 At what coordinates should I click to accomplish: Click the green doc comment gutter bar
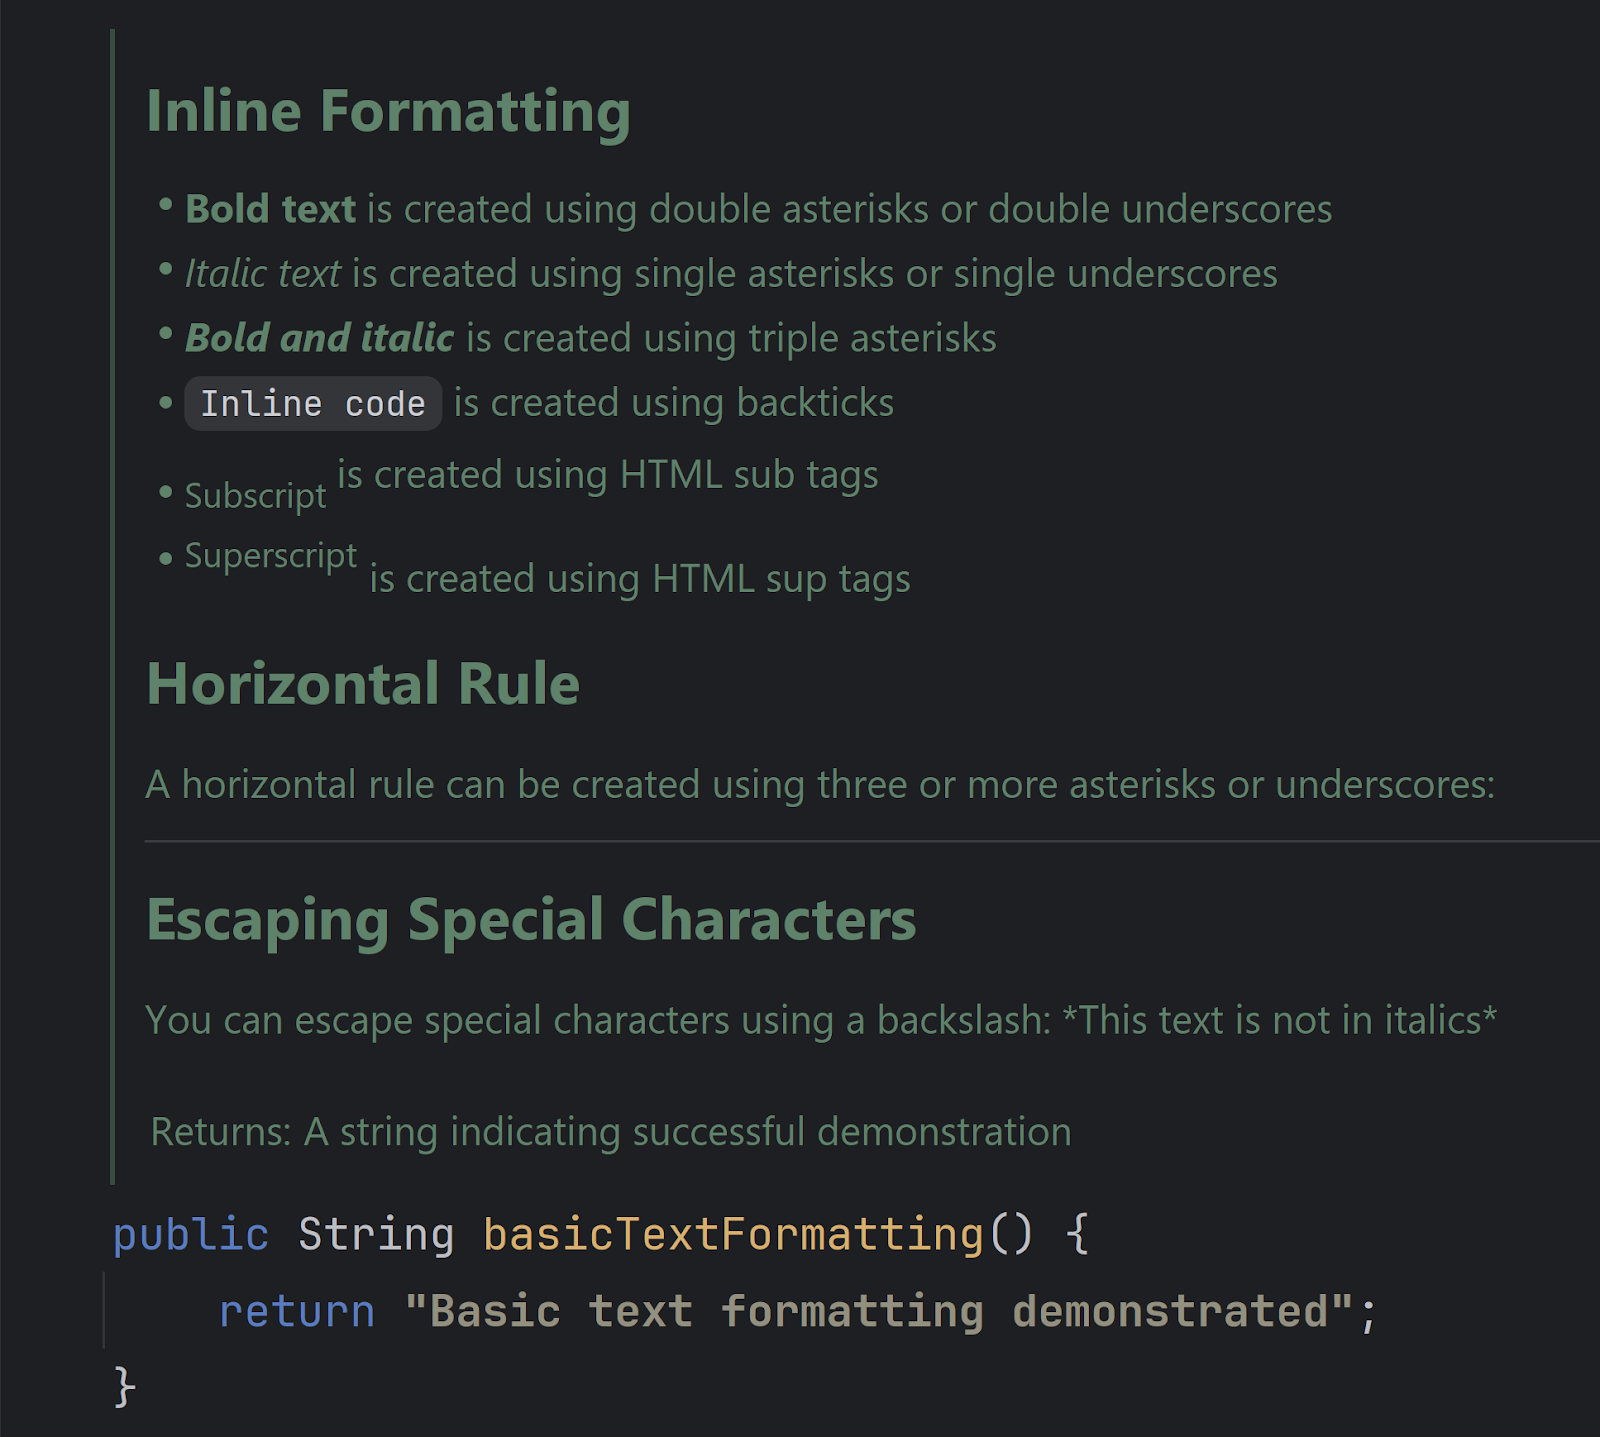(x=112, y=606)
